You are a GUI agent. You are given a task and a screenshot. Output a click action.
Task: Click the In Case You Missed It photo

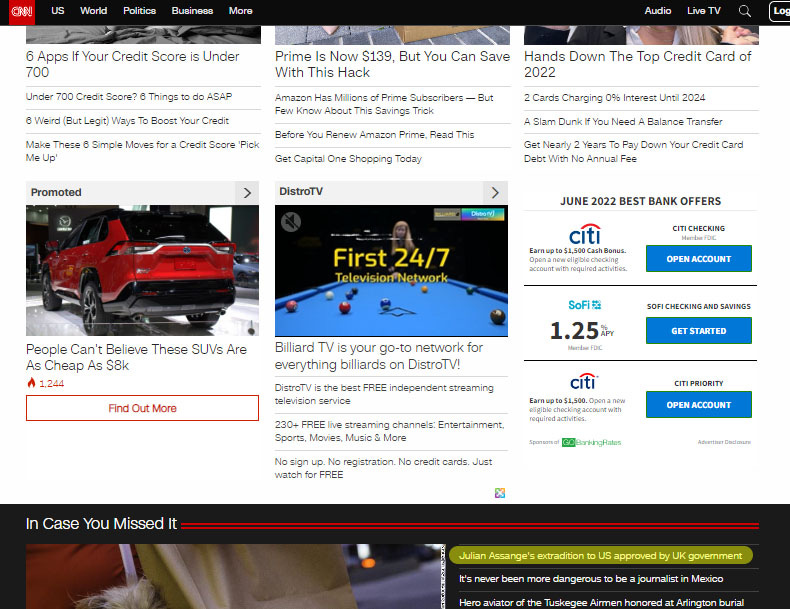pyautogui.click(x=236, y=576)
